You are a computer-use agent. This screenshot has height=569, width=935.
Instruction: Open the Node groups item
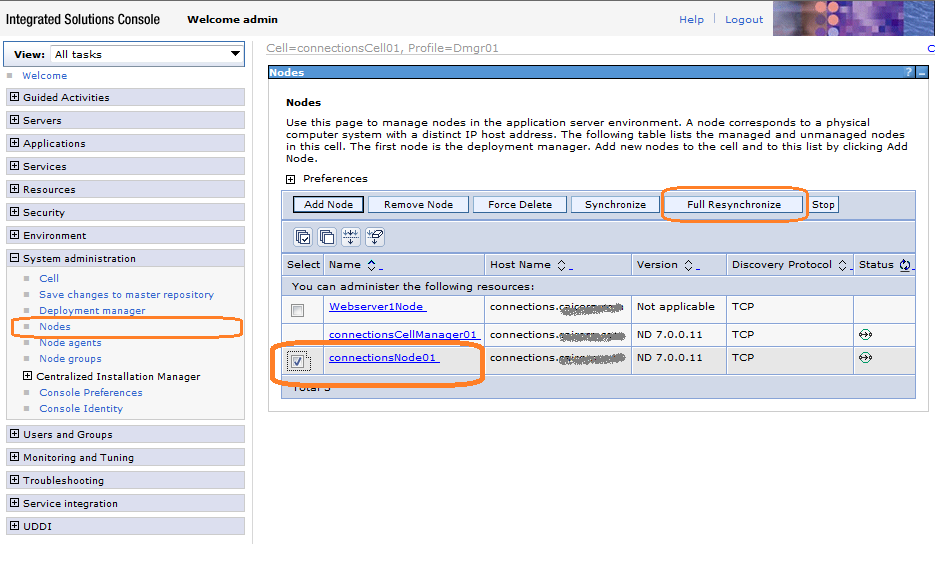tap(70, 358)
